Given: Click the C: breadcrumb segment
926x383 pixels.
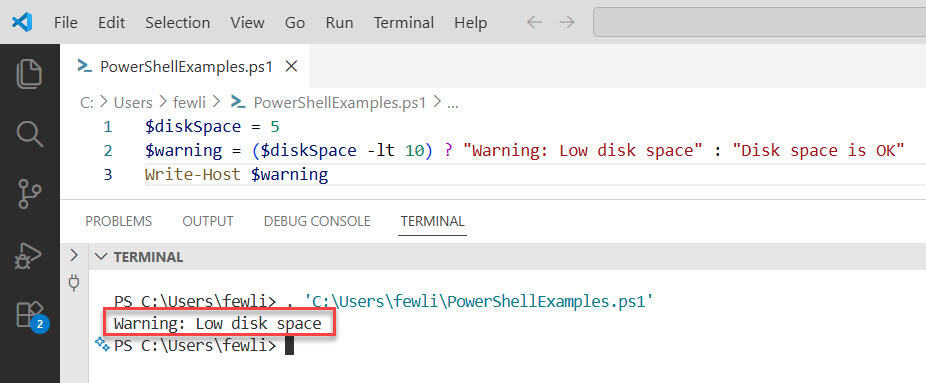Looking at the screenshot, I should tap(87, 103).
